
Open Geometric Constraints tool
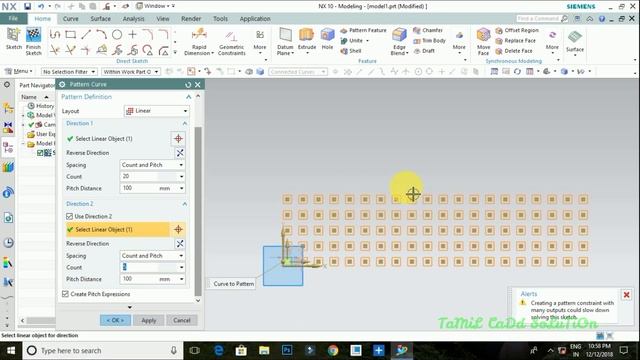coord(231,42)
